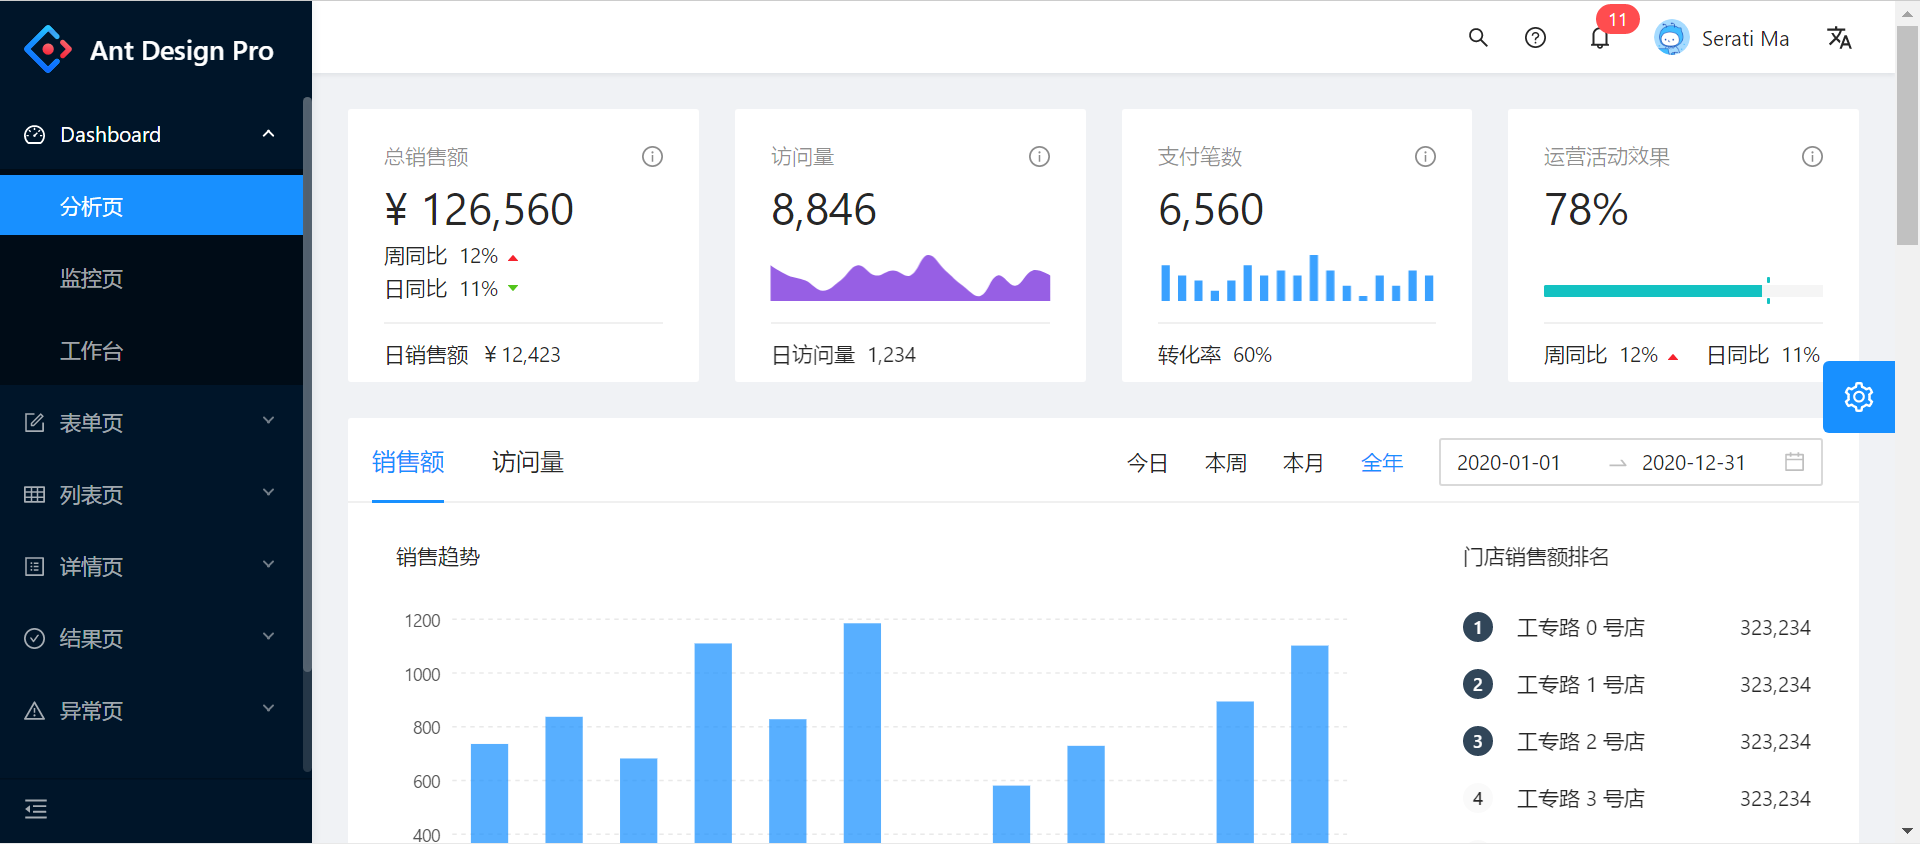Click the 运营活动效果 progress bar
The height and width of the screenshot is (844, 1920).
pyautogui.click(x=1683, y=291)
